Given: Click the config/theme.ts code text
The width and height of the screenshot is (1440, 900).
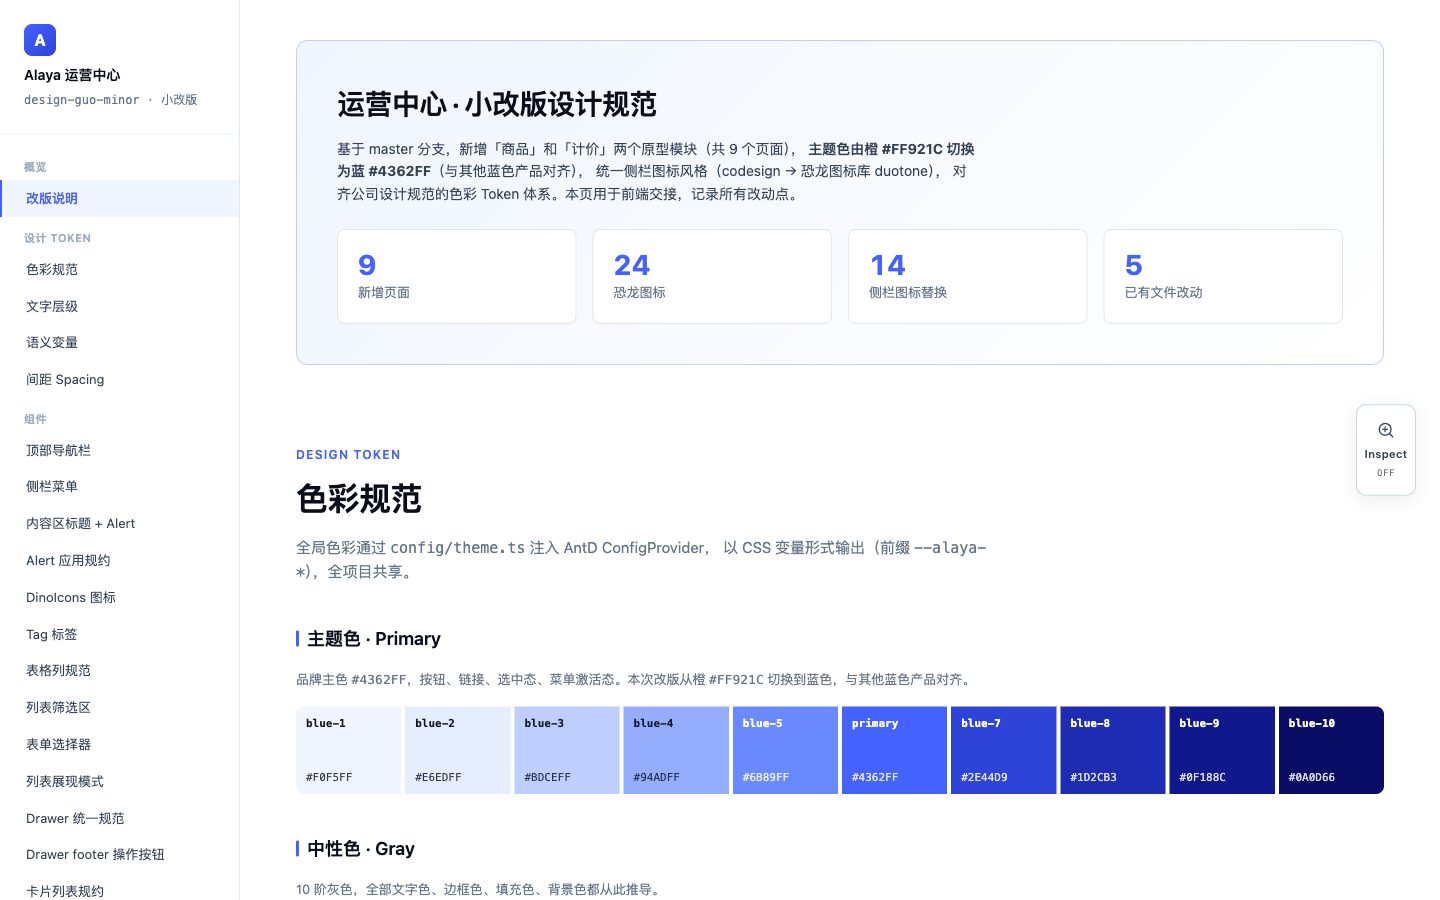Looking at the screenshot, I should 457,547.
